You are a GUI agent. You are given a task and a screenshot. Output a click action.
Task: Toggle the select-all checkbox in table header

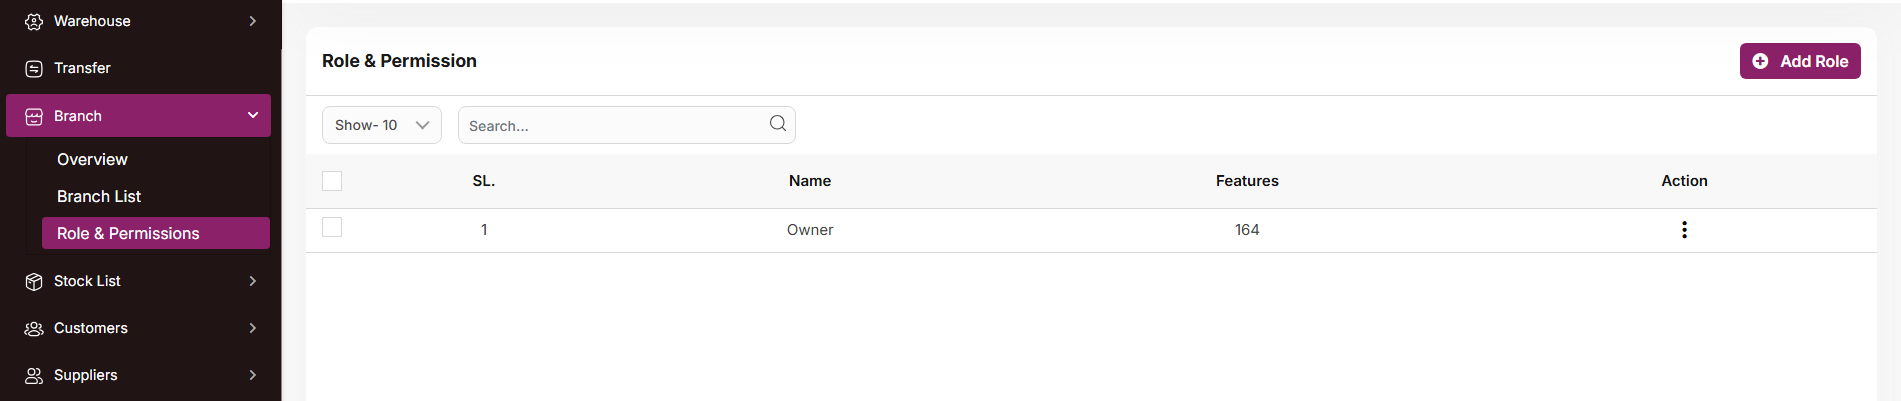[332, 181]
